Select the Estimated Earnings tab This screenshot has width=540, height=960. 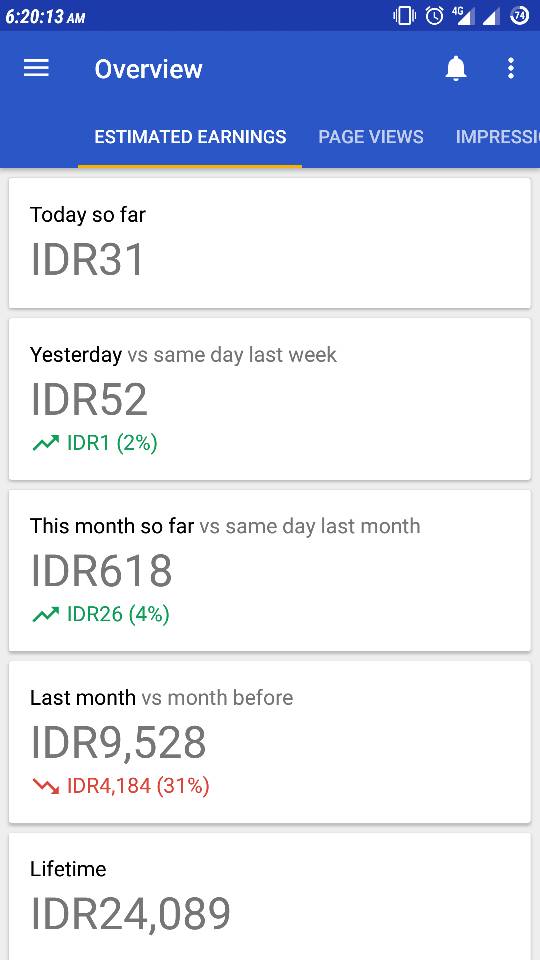190,137
